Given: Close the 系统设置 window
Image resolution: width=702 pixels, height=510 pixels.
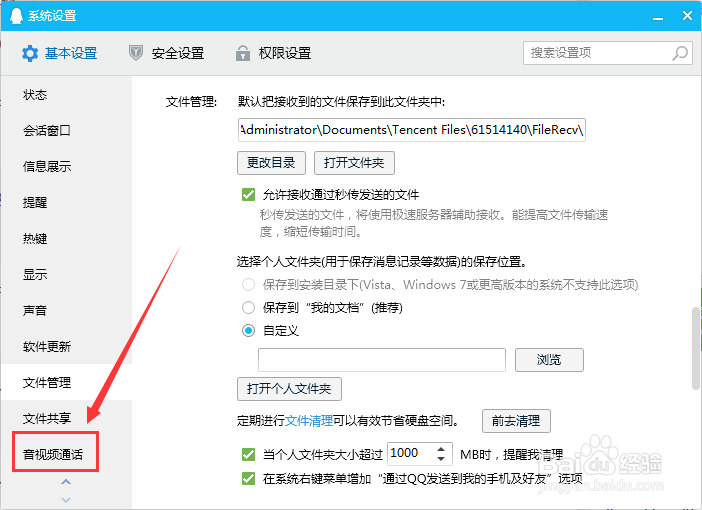Looking at the screenshot, I should (x=688, y=16).
